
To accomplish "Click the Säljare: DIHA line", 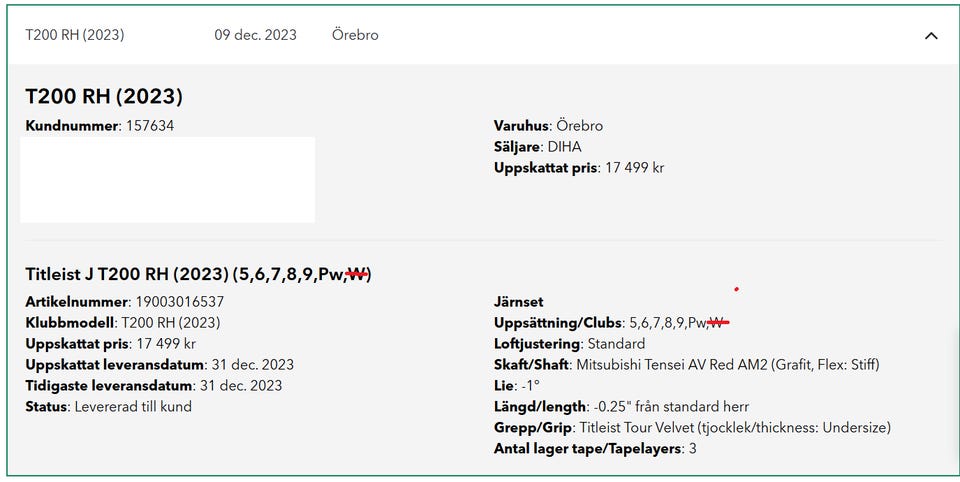I will (x=538, y=147).
